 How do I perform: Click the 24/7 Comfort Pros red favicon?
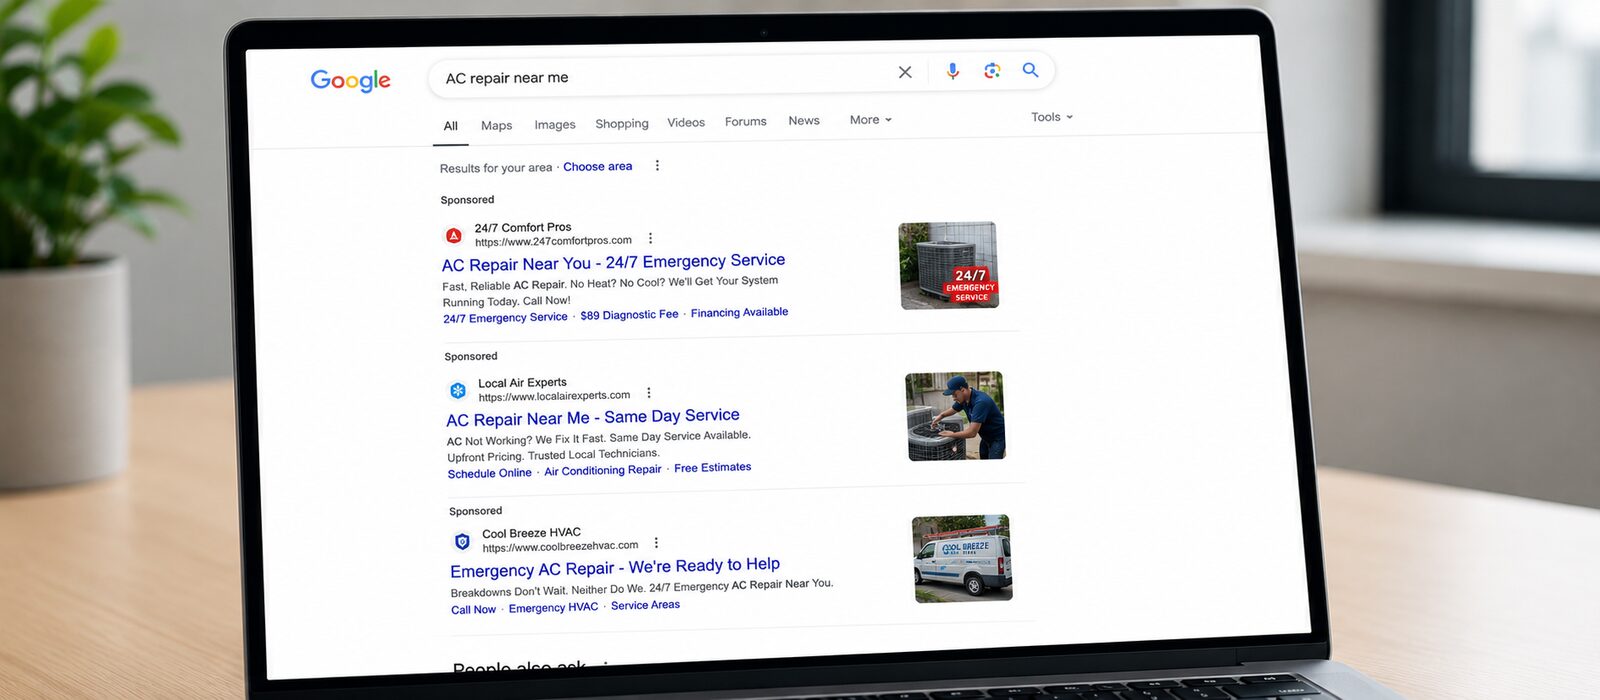pyautogui.click(x=454, y=236)
